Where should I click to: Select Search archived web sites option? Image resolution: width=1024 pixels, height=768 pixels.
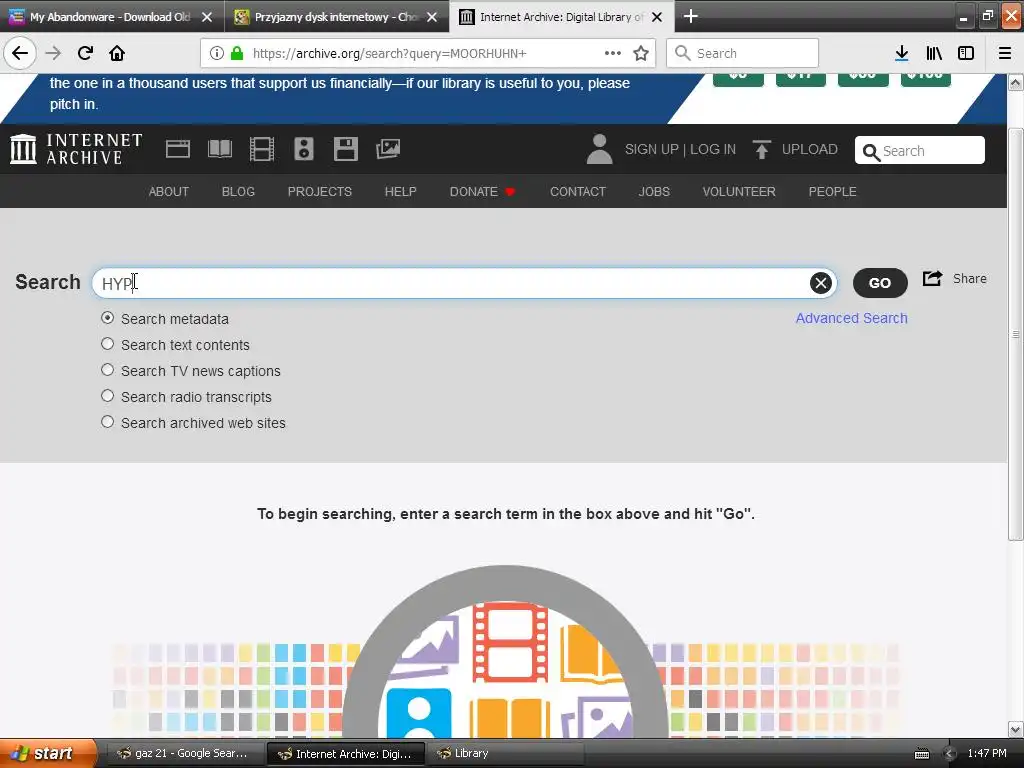pos(108,423)
